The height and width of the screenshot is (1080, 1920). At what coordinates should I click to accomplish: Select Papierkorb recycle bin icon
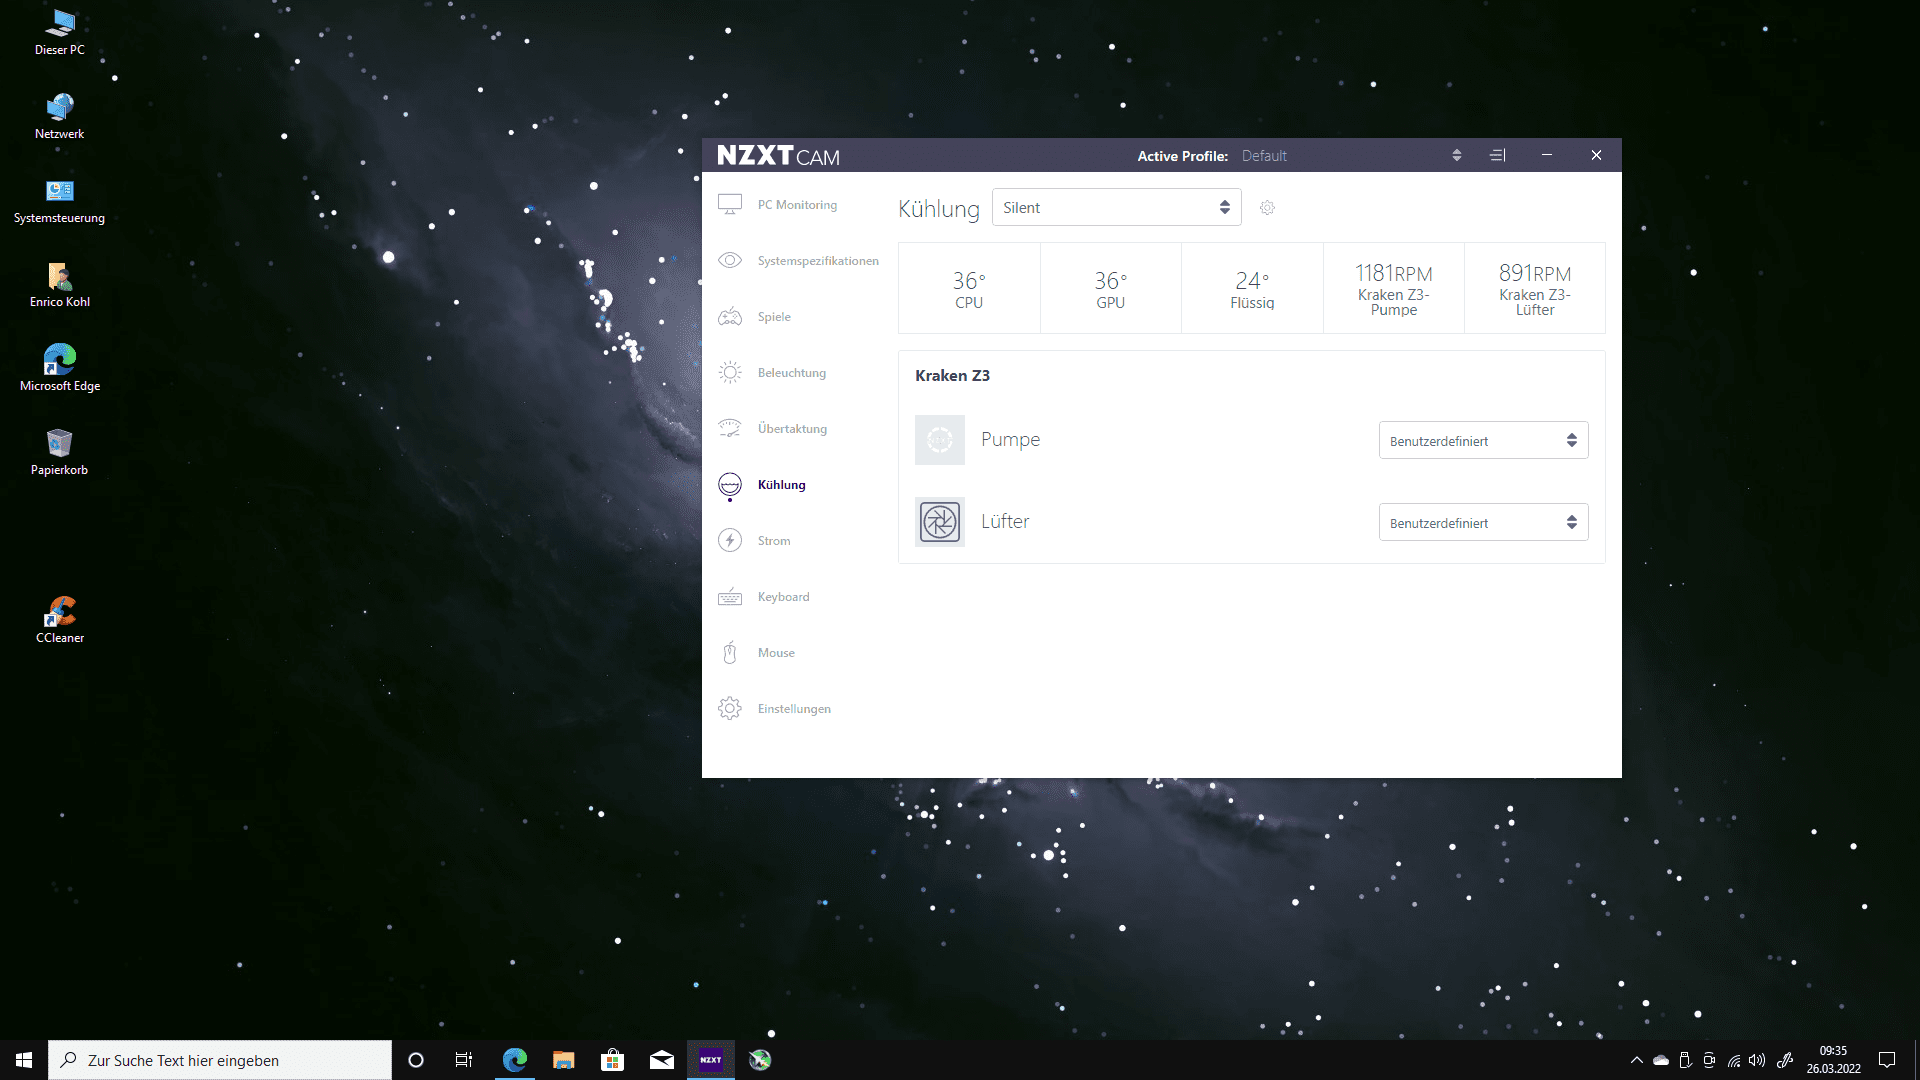(x=60, y=452)
